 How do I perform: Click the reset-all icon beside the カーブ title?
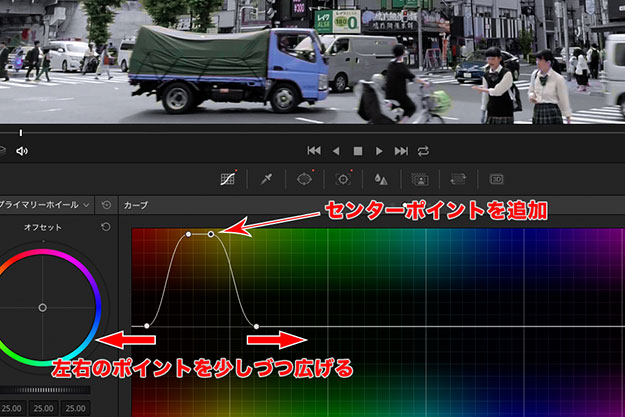click(107, 204)
